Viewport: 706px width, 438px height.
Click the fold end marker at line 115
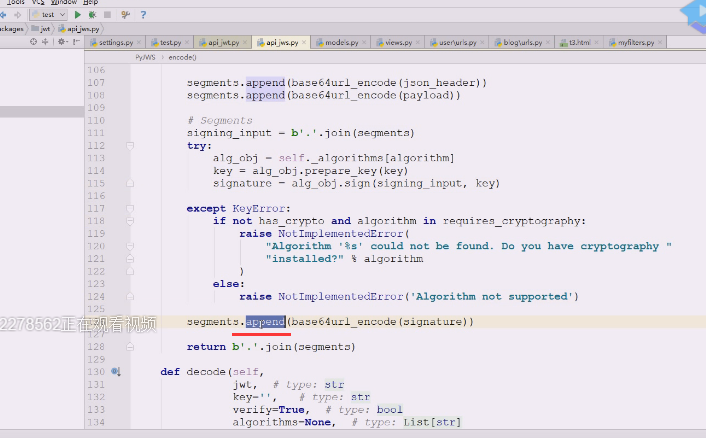coord(130,183)
